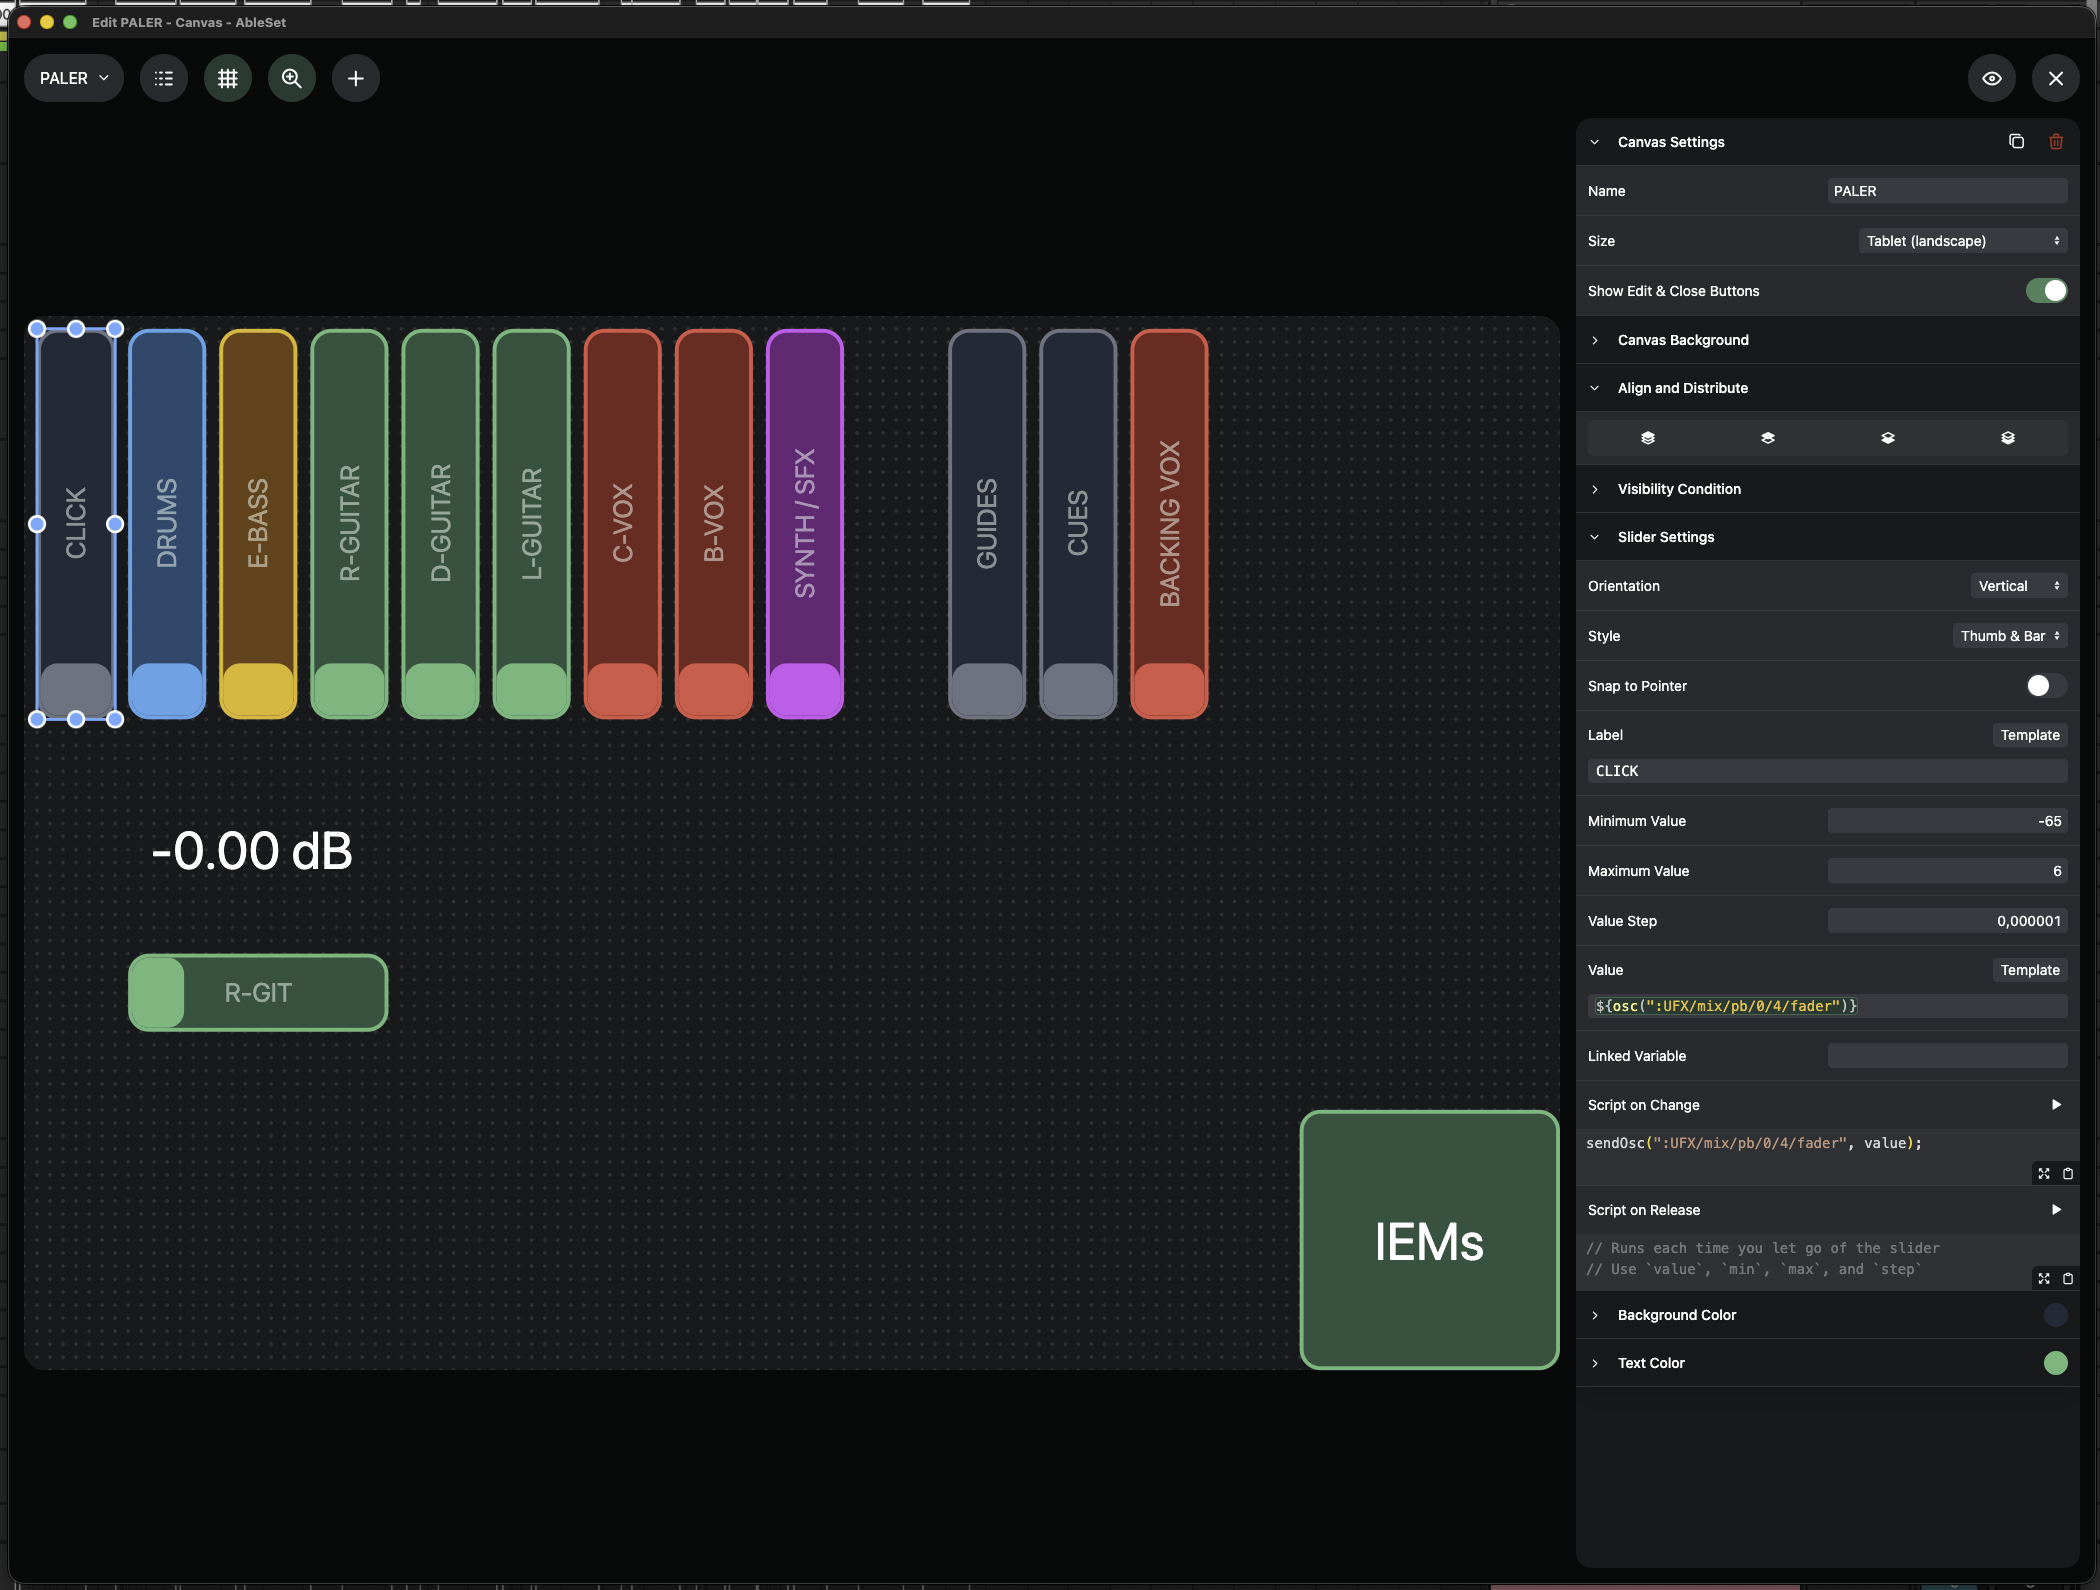The image size is (2100, 1590).
Task: Enable the Snap to Pointer switch
Action: pos(2046,686)
